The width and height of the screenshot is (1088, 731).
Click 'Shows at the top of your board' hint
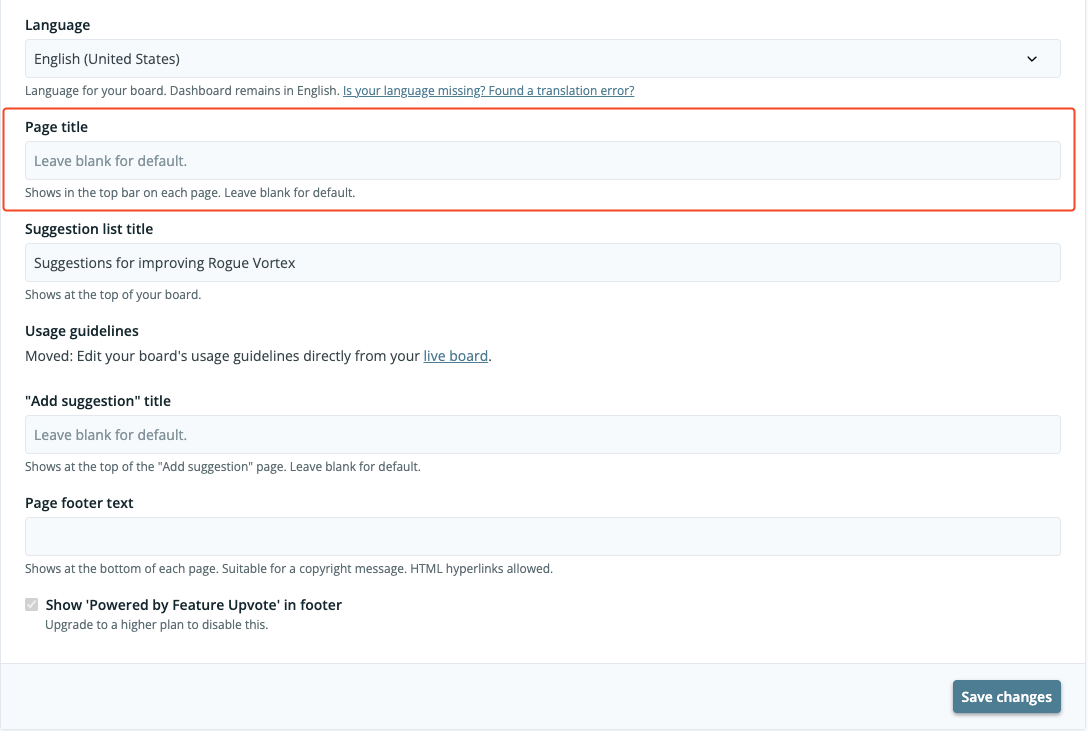pyautogui.click(x=113, y=295)
